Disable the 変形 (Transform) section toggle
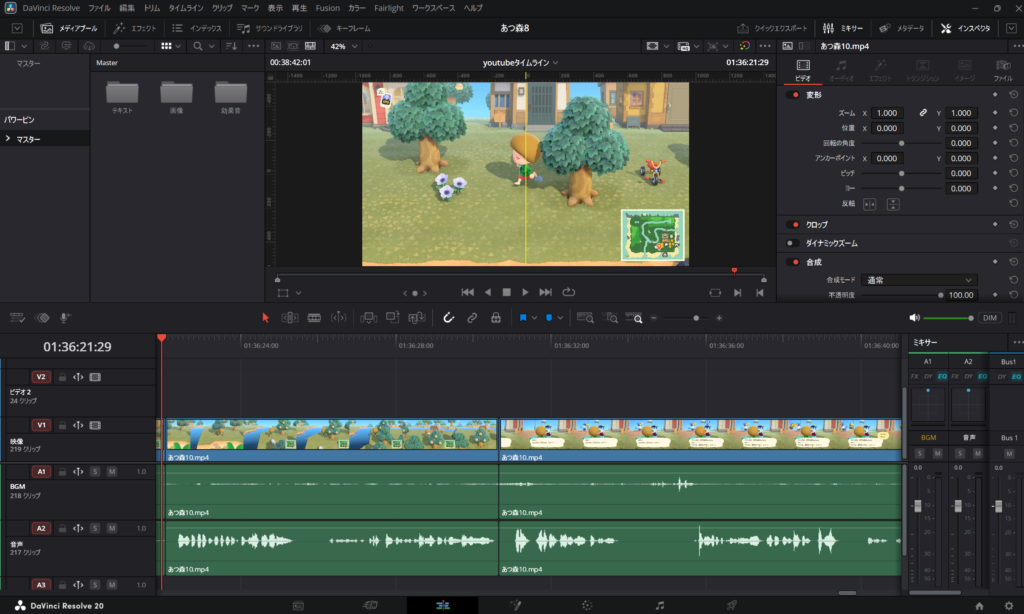Viewport: 1024px width, 614px height. pyautogui.click(x=794, y=95)
